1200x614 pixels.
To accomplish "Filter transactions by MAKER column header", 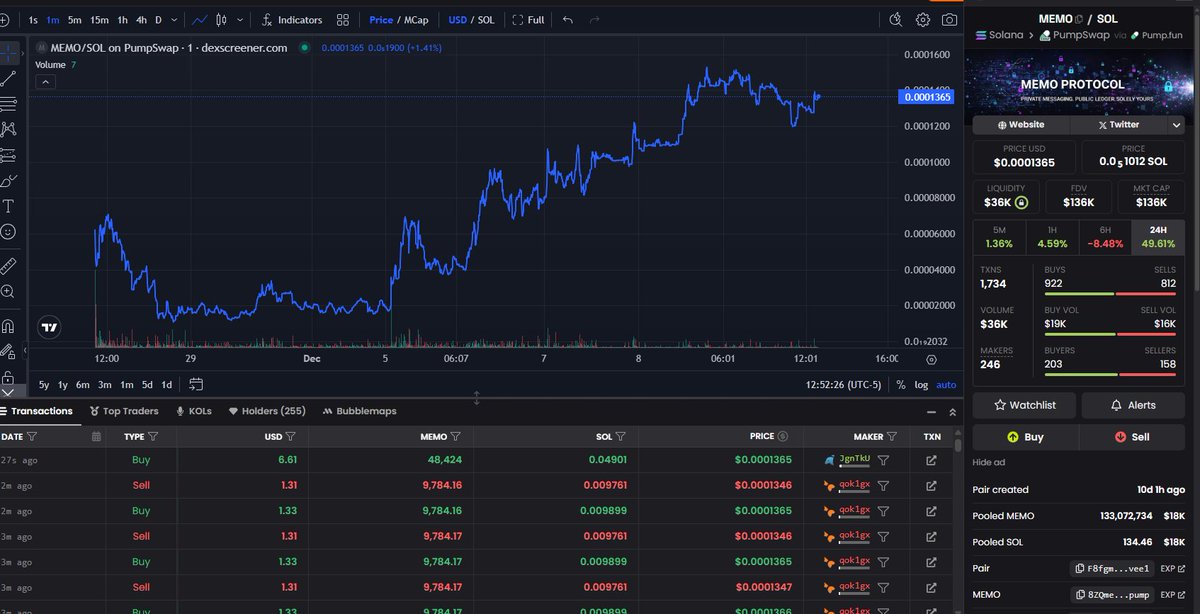I will [890, 436].
